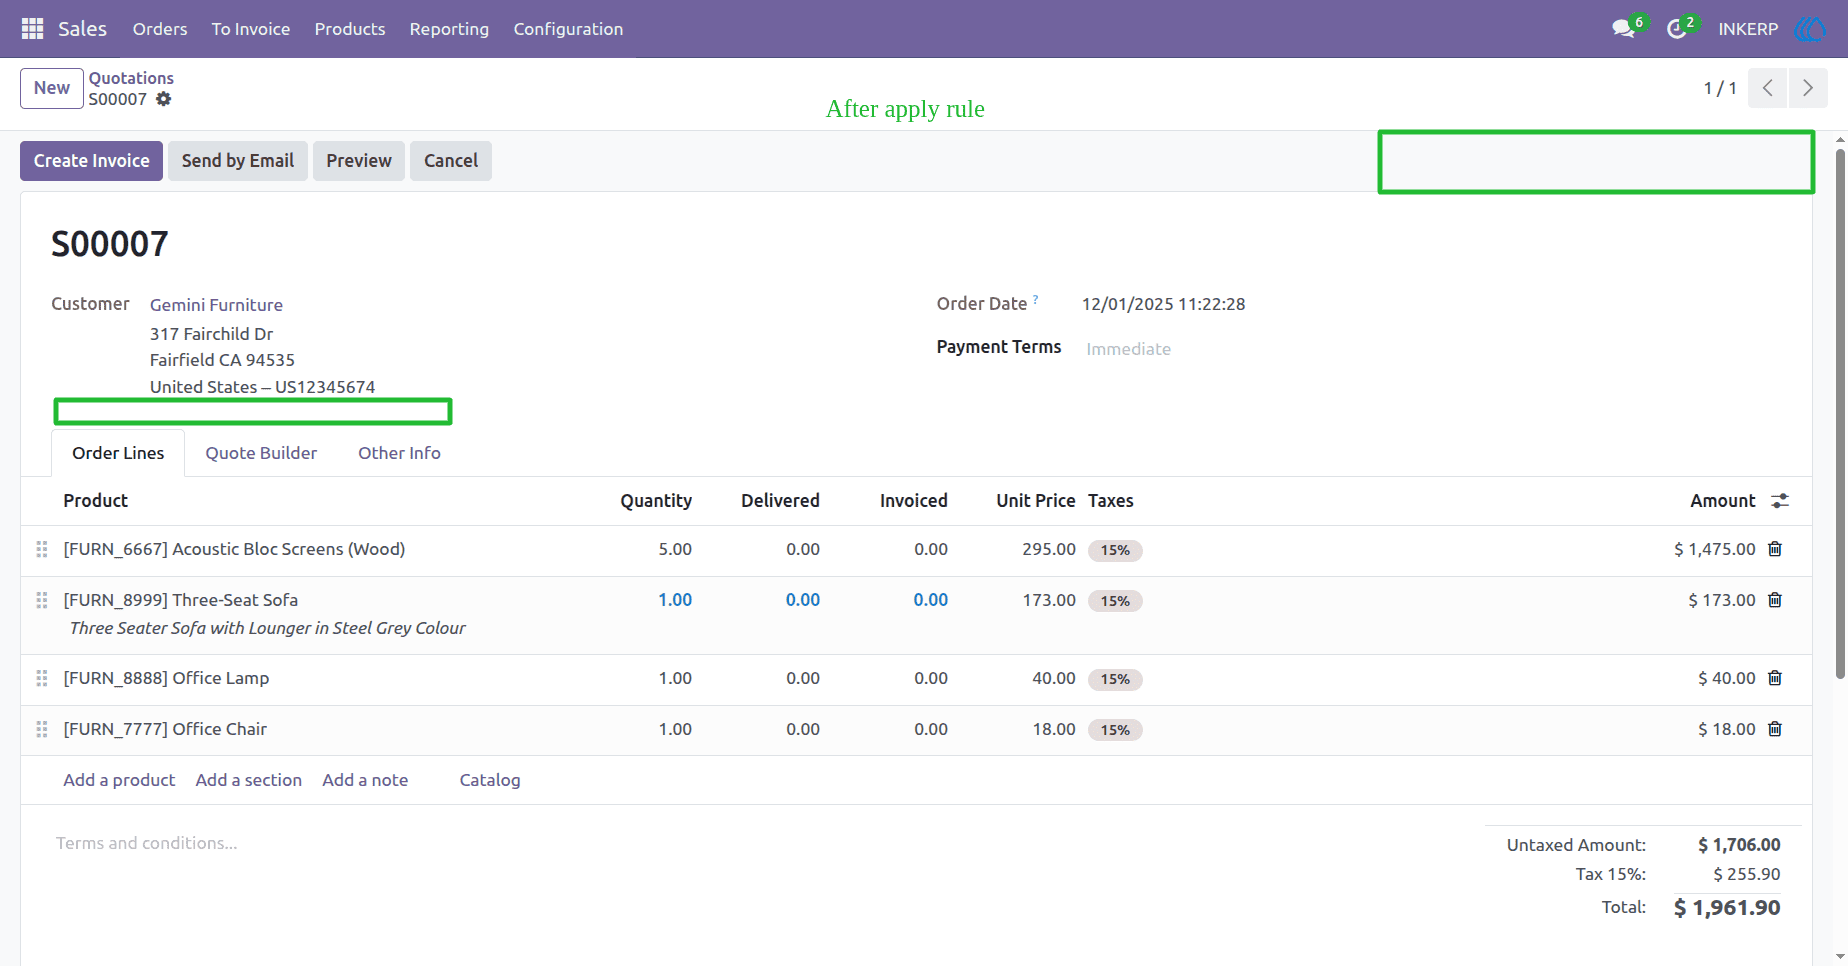Grab the Office Chair drag handle
Viewport: 1848px width, 966px height.
[42, 729]
